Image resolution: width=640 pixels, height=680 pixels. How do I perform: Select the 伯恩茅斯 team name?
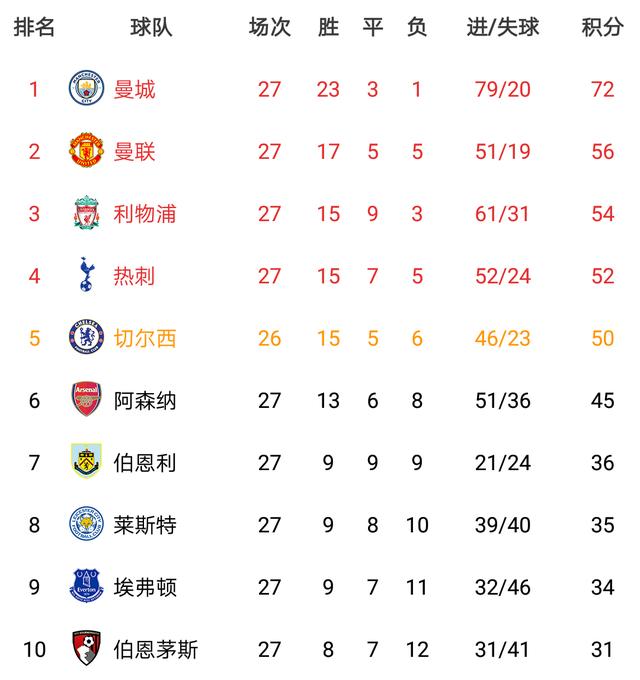point(156,649)
